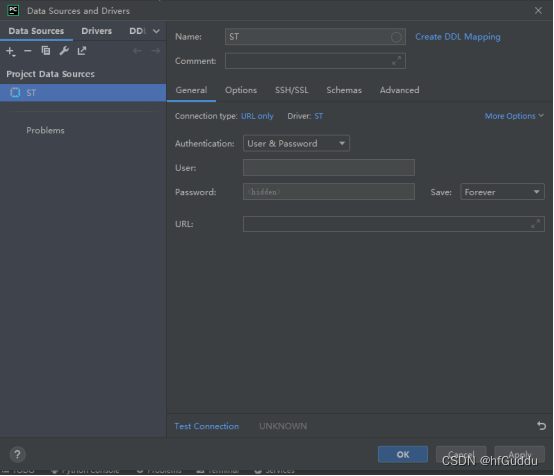Open the hidden tabs chevron beside DDL
The image size is (554, 476).
(156, 31)
